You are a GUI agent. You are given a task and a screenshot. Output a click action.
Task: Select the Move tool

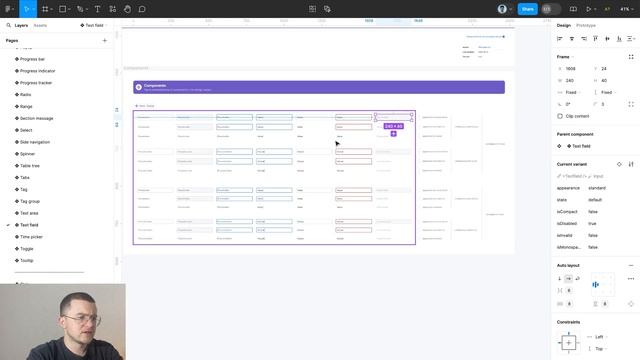click(26, 9)
